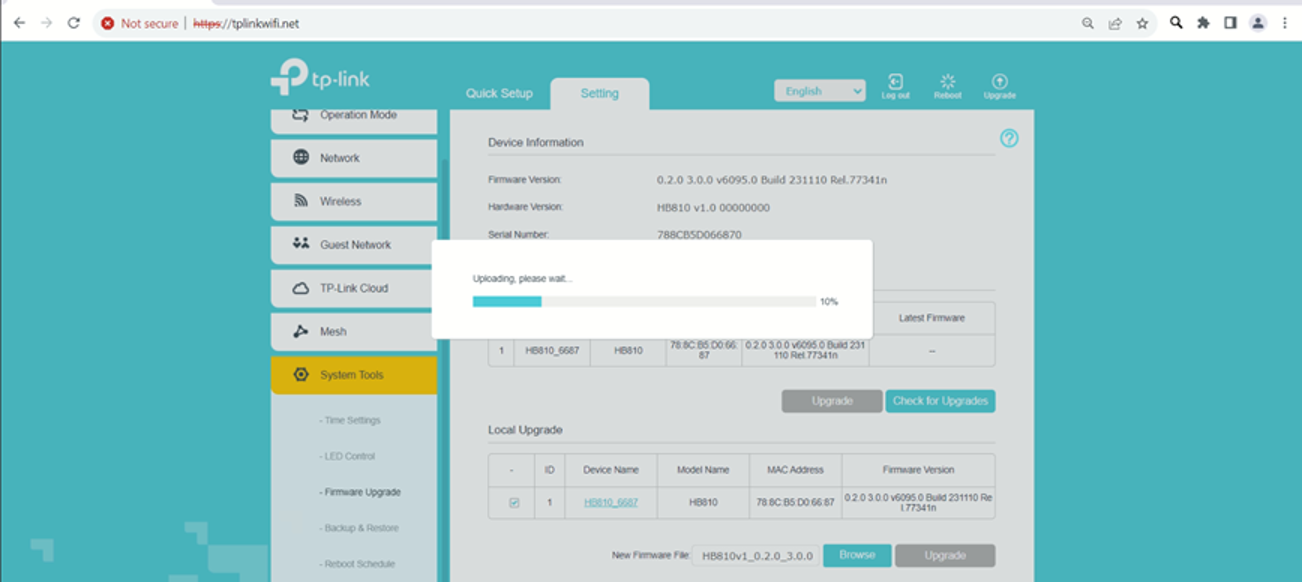The width and height of the screenshot is (1302, 582).
Task: Click the TP-Link Cloud icon
Action: click(x=300, y=288)
